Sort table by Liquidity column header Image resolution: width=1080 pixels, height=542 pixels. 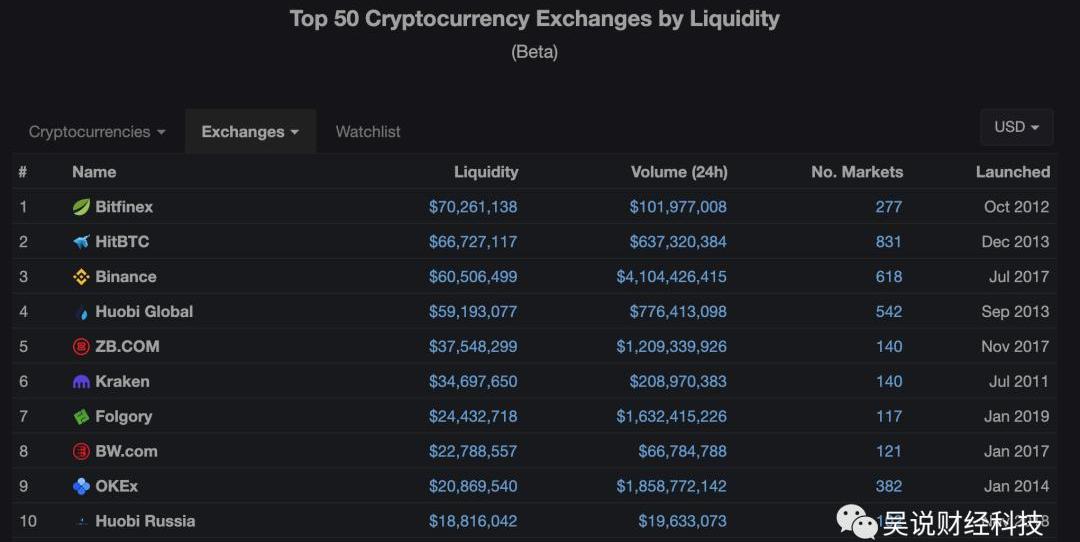pyautogui.click(x=486, y=172)
